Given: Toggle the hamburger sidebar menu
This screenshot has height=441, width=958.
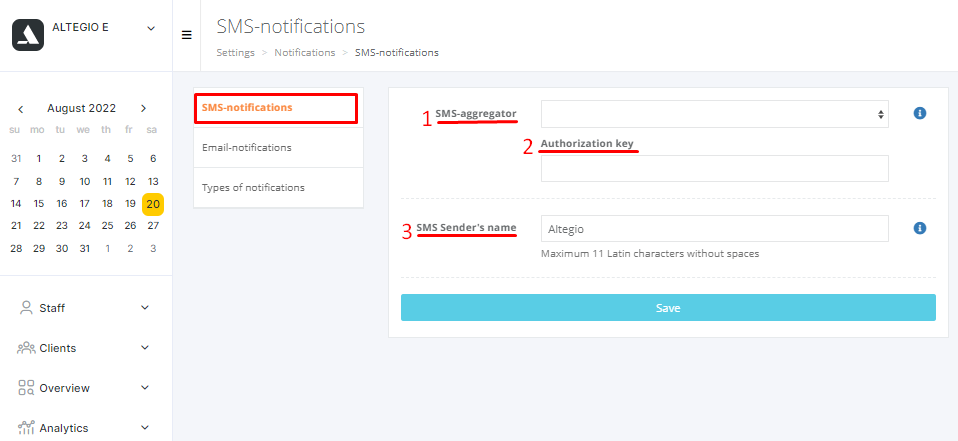Looking at the screenshot, I should (186, 35).
